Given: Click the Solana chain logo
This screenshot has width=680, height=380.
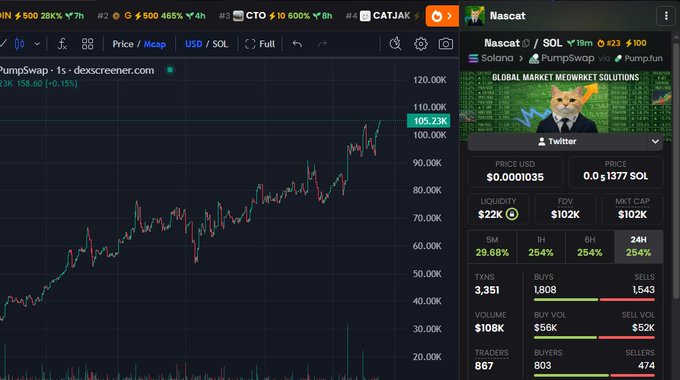Looking at the screenshot, I should click(474, 58).
